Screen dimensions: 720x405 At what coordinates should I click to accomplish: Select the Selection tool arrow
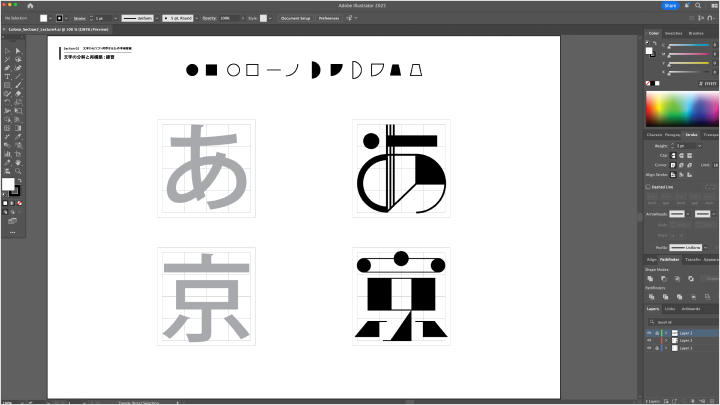point(7,51)
